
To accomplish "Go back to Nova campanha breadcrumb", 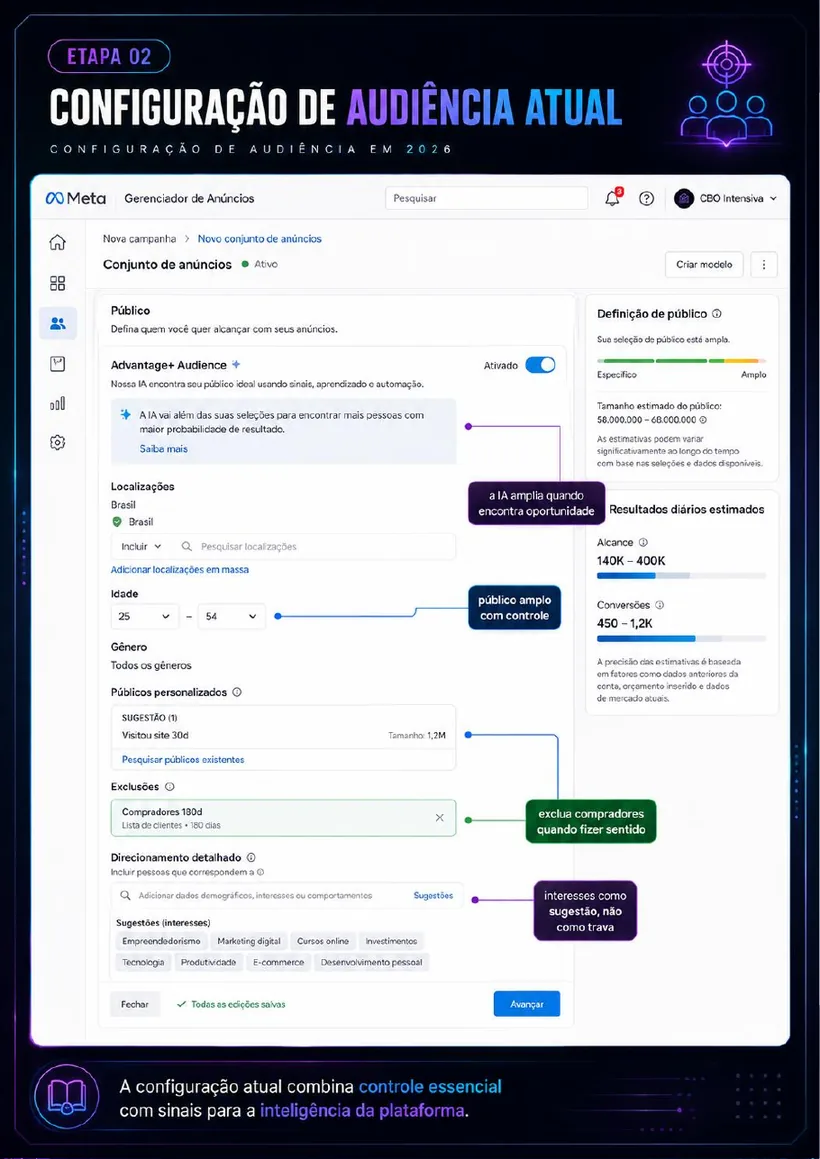I will coord(140,239).
